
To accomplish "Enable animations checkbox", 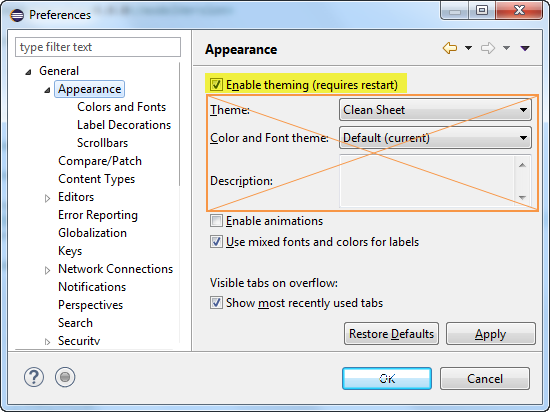I will click(x=216, y=221).
